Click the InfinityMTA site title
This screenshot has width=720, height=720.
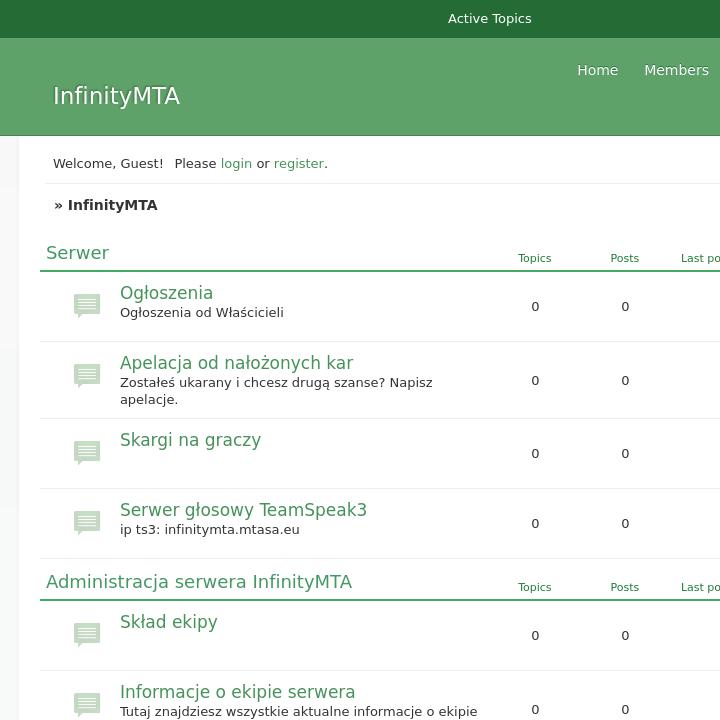pyautogui.click(x=116, y=96)
